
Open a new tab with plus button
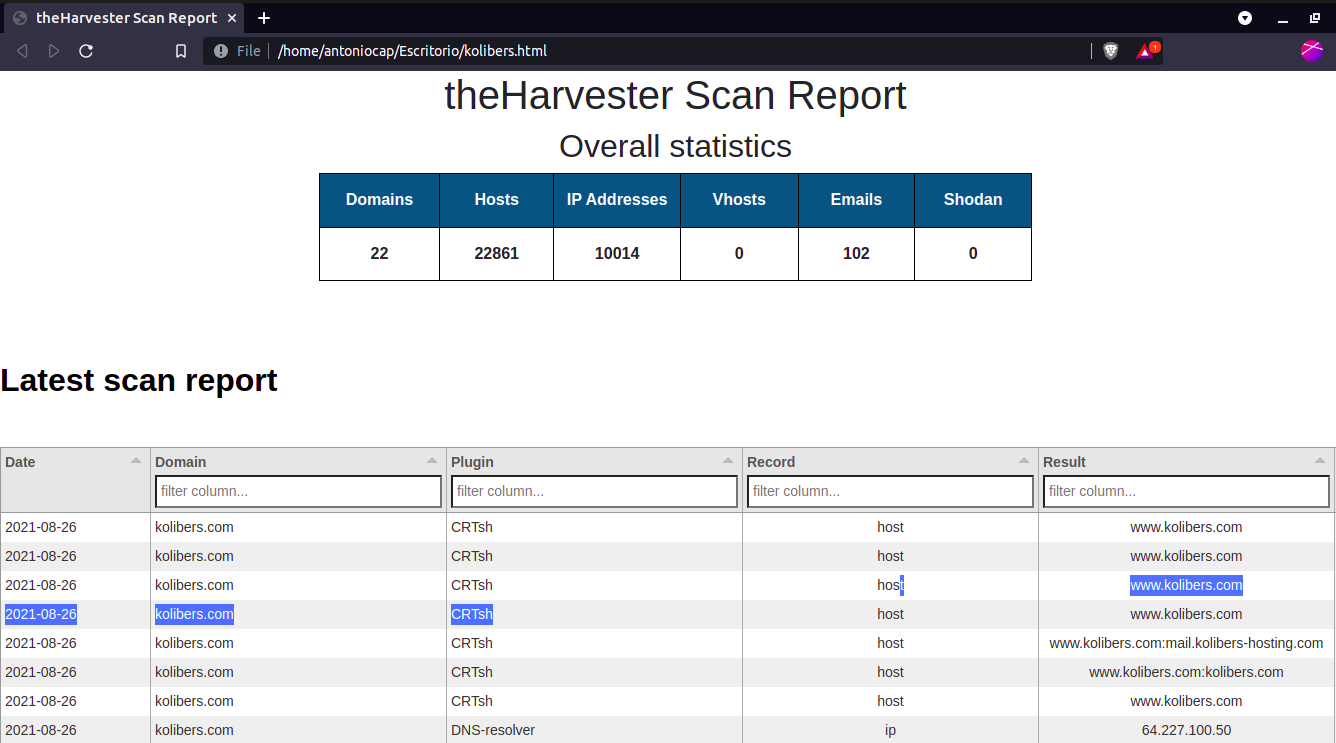tap(264, 18)
